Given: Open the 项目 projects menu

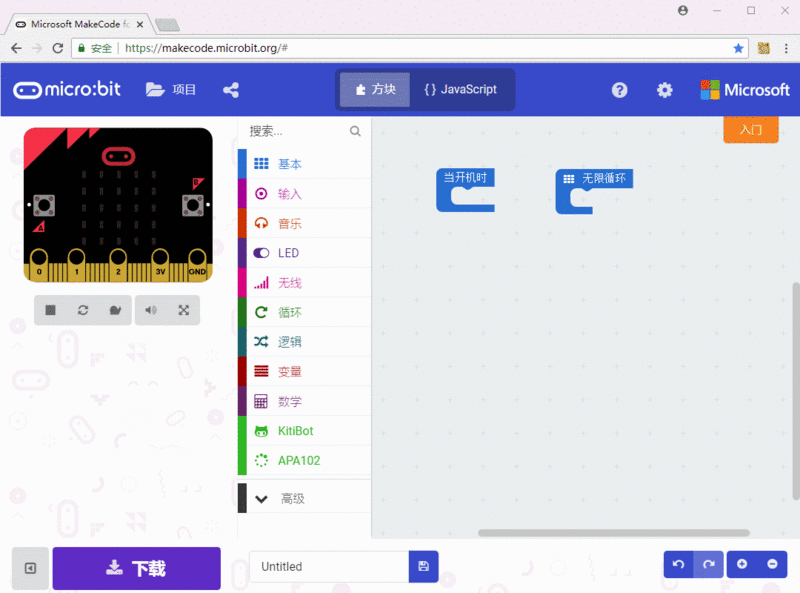Looking at the screenshot, I should tap(170, 90).
